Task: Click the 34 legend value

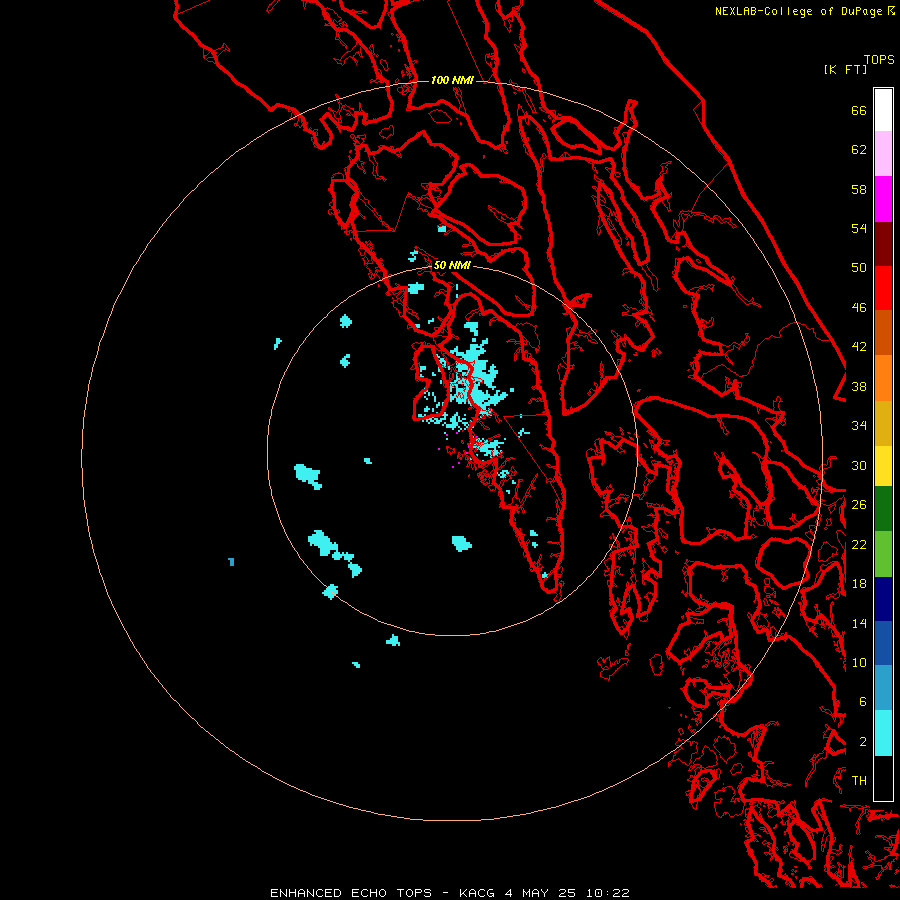Action: click(x=859, y=426)
